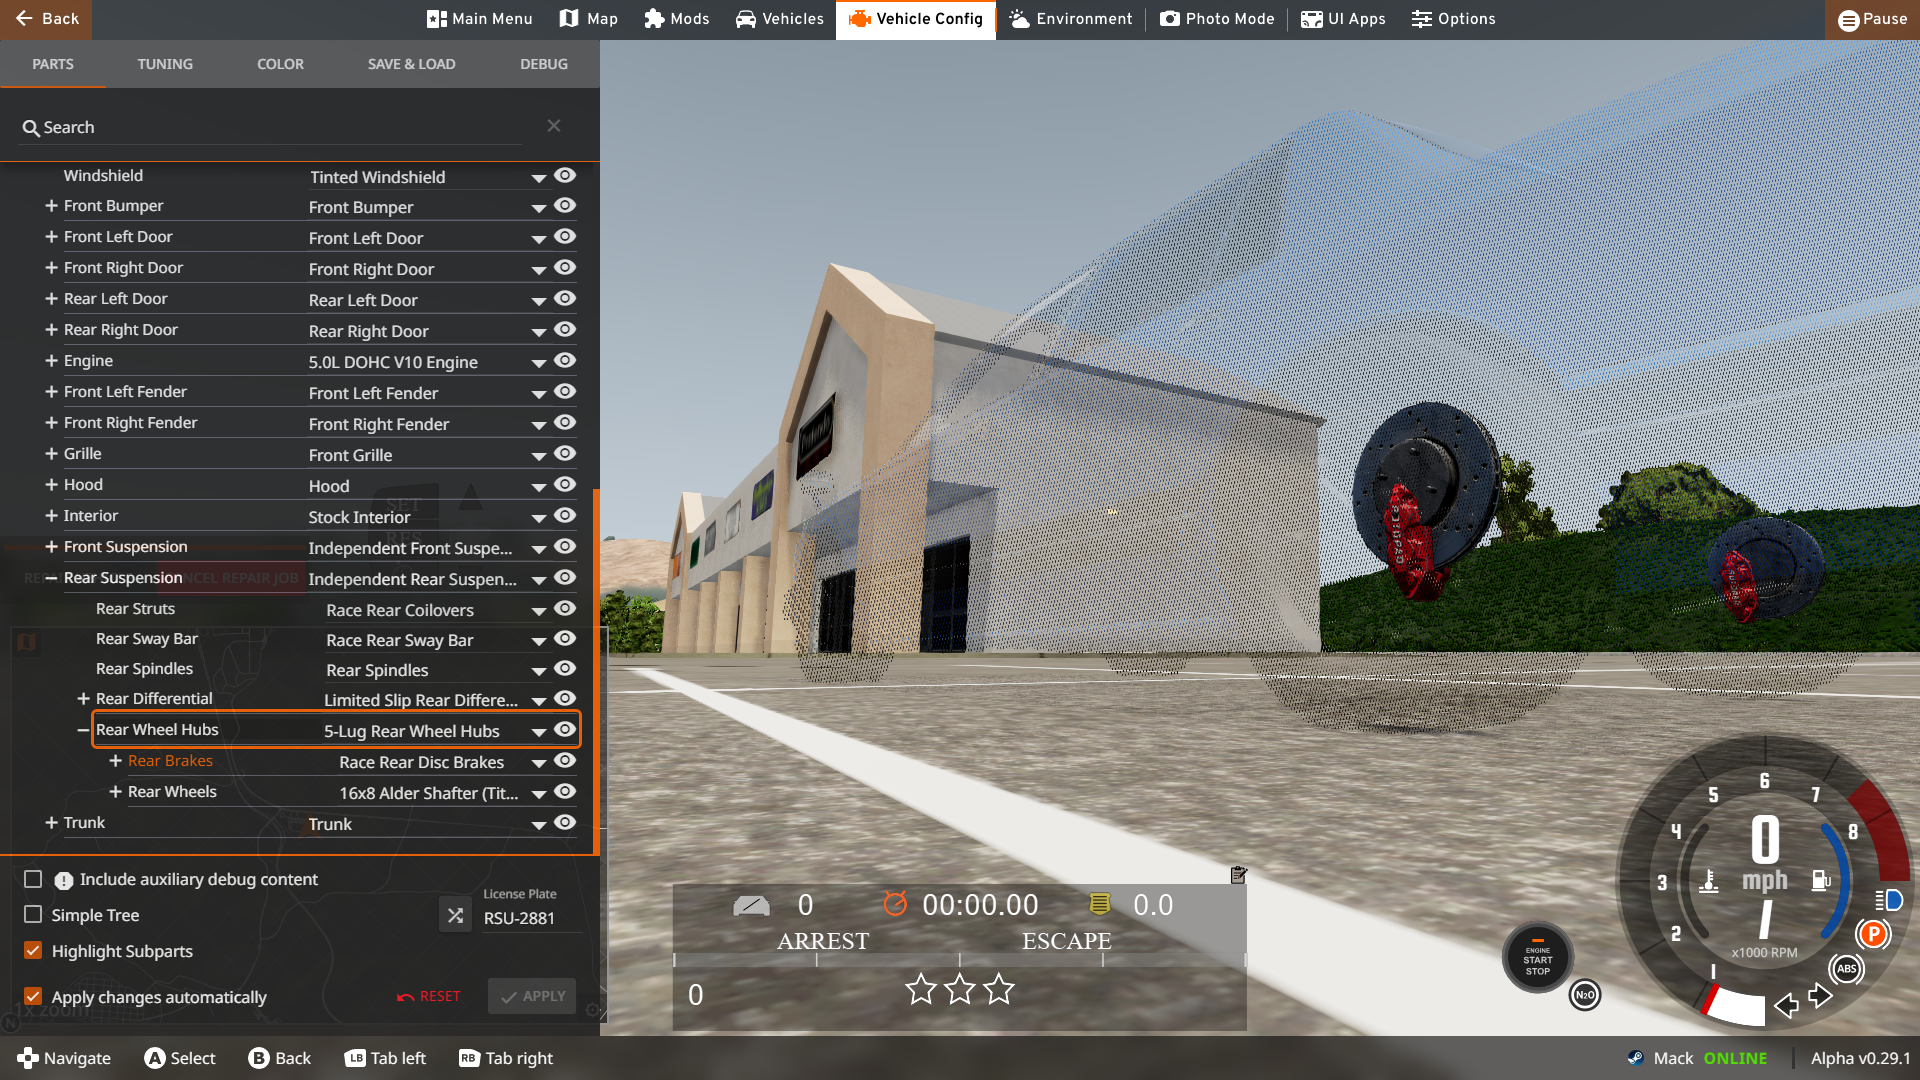The height and width of the screenshot is (1080, 1920).
Task: Collapse the Rear Suspension tree node
Action: pyautogui.click(x=51, y=578)
